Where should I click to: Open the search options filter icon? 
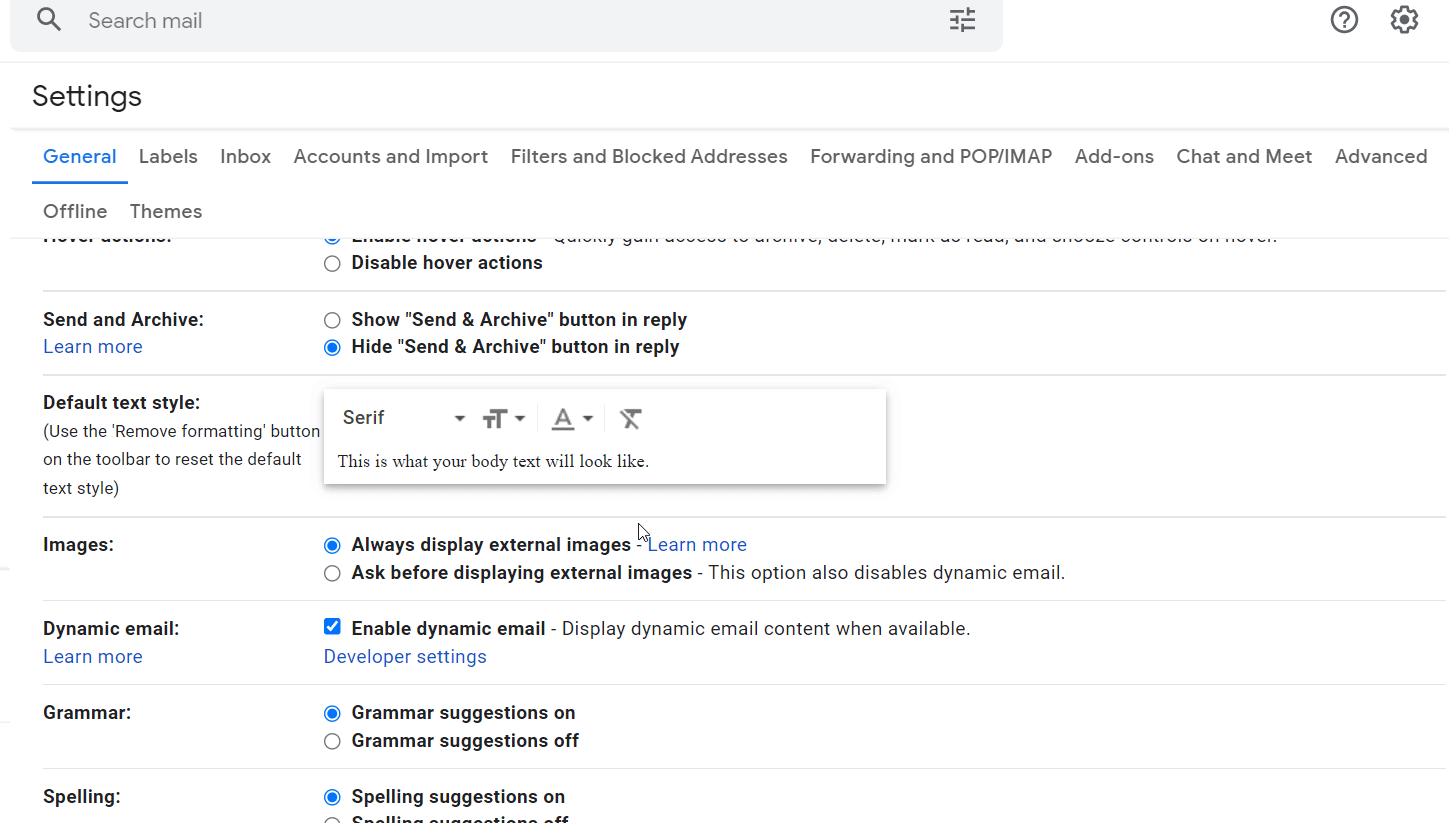(962, 20)
